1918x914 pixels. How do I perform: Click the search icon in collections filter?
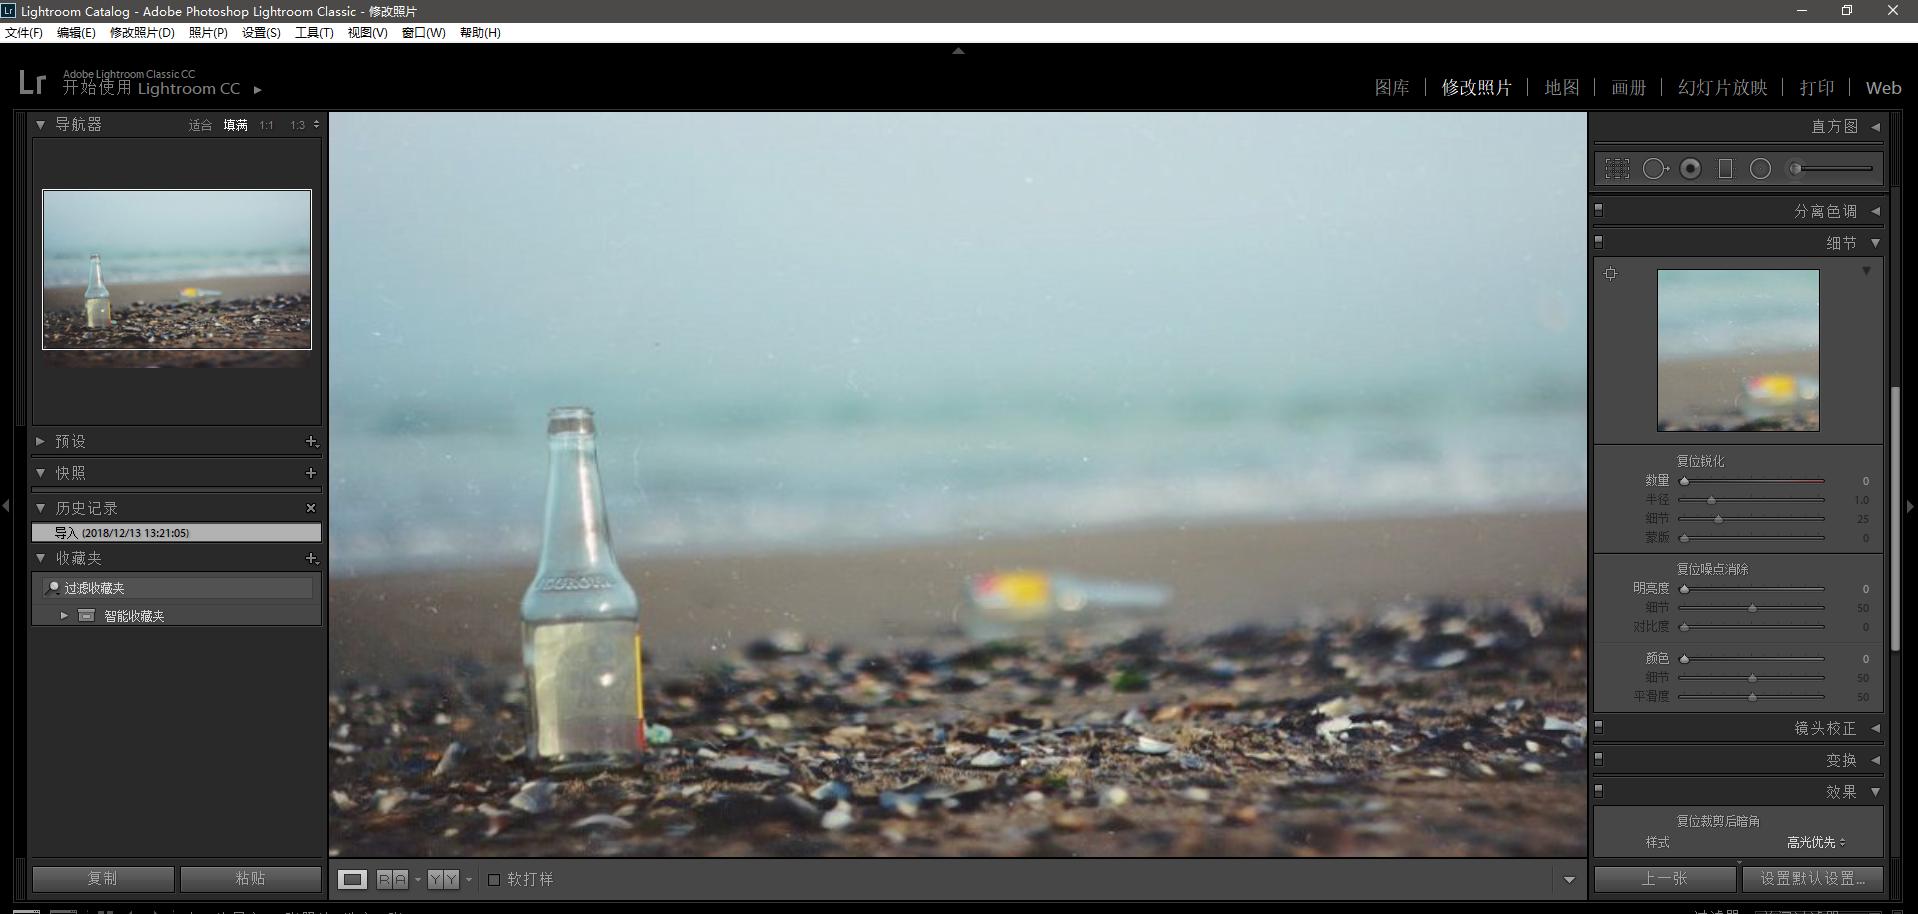click(53, 588)
